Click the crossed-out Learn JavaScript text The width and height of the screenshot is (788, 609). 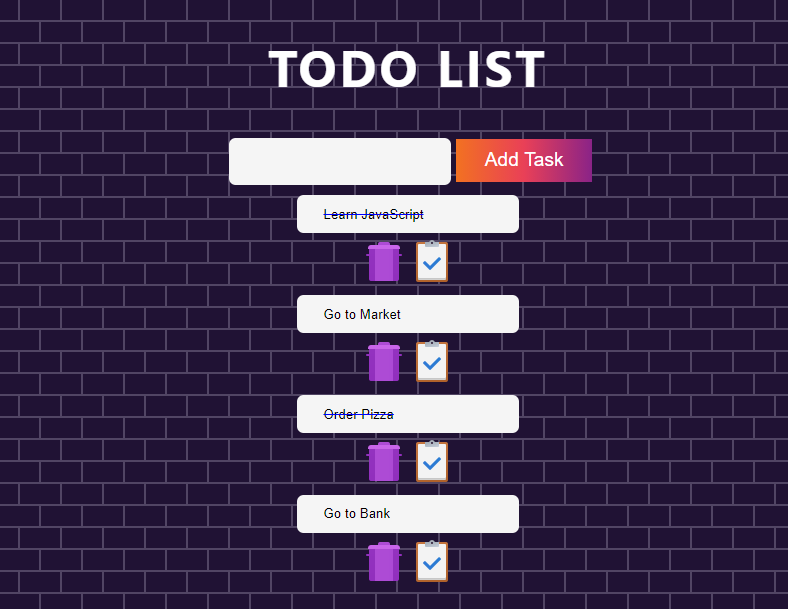click(373, 215)
